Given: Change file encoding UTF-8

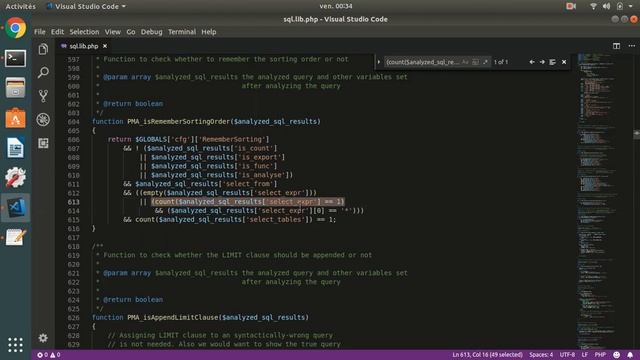Looking at the screenshot, I should (567, 355).
